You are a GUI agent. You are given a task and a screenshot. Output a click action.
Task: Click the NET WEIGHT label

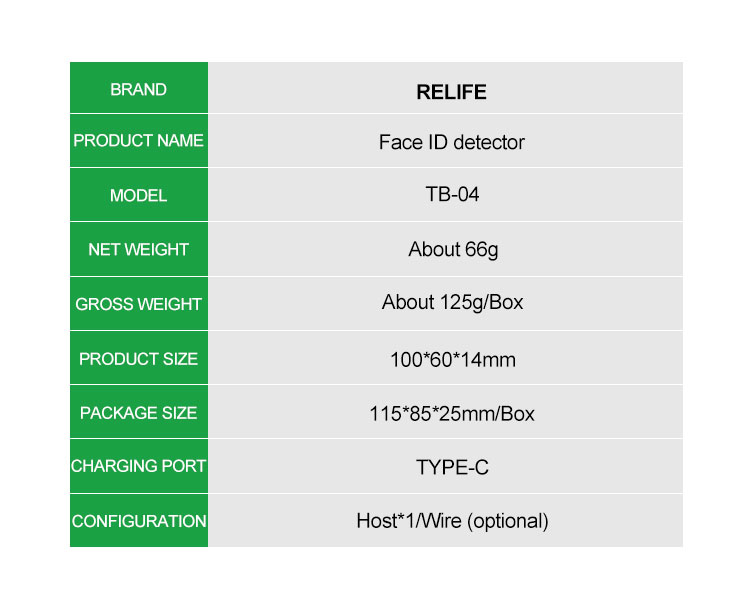138,249
